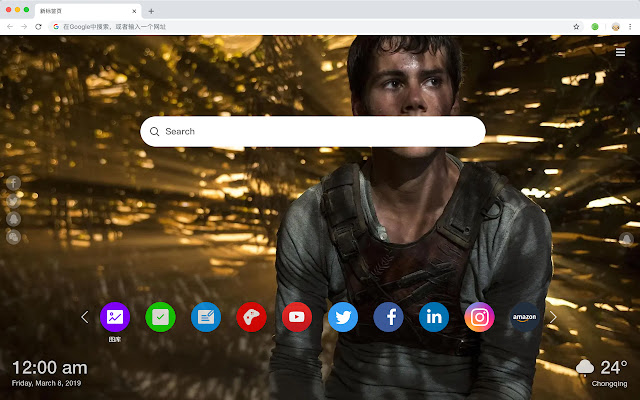Open the Instagram shortcut
Screen dimensions: 640x400
click(x=480, y=317)
